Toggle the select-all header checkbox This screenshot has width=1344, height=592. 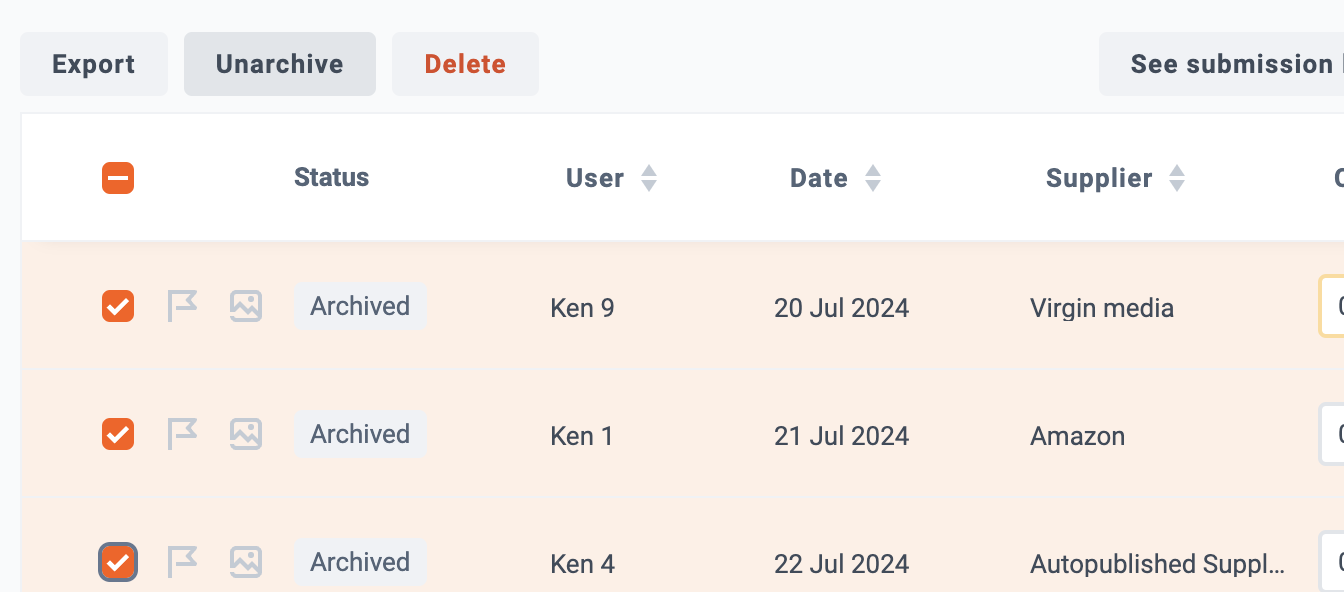(x=118, y=178)
